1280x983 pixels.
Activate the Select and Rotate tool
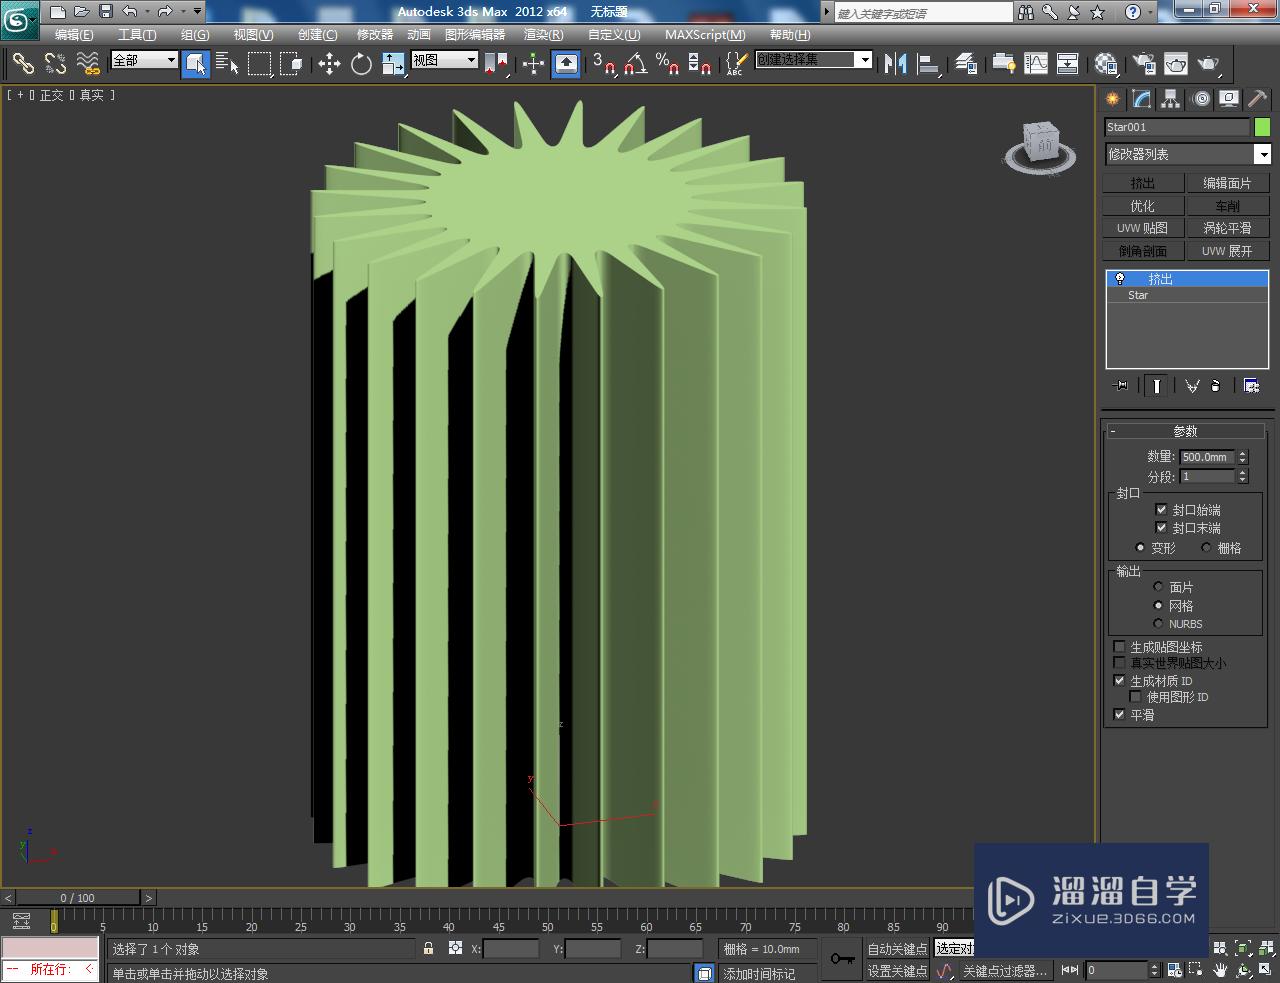(x=361, y=64)
